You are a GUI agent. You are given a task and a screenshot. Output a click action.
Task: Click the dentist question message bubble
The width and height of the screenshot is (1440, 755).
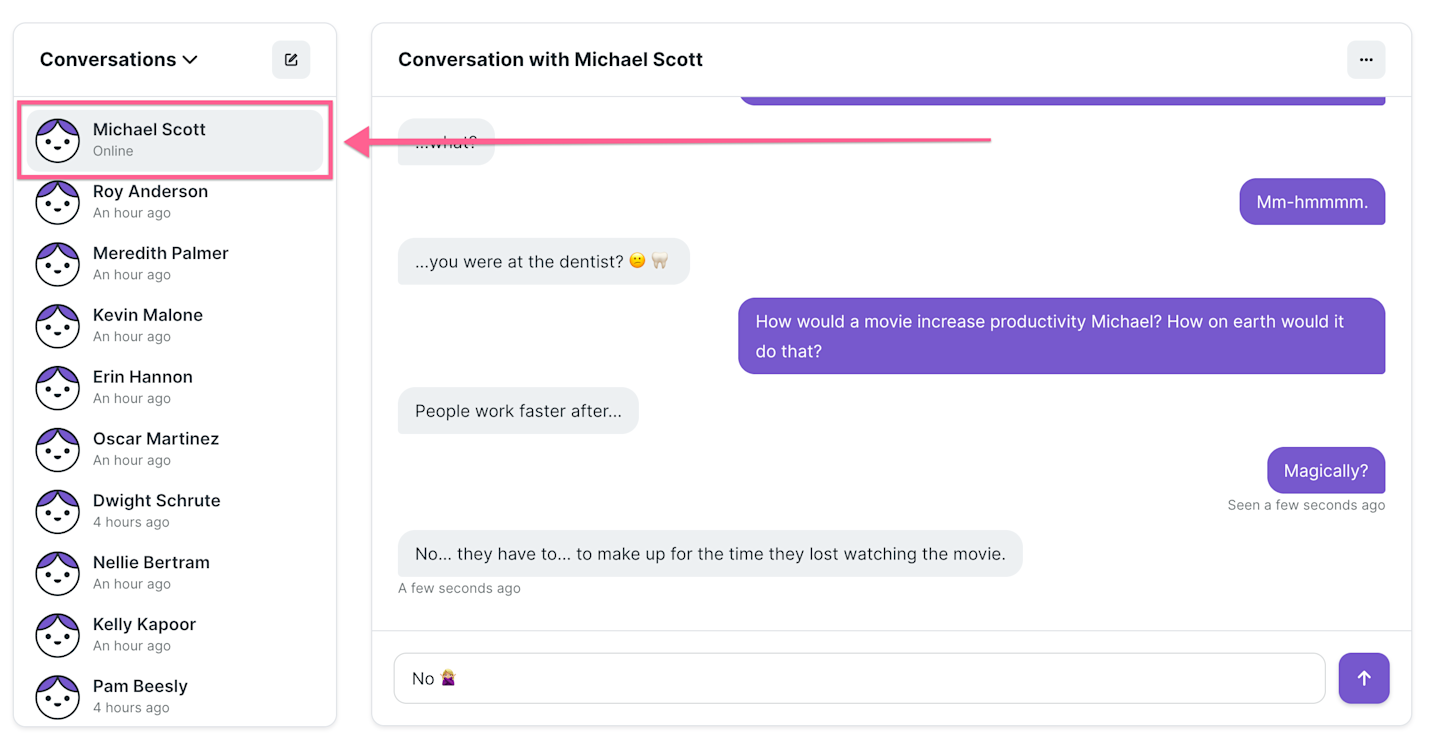(x=543, y=262)
